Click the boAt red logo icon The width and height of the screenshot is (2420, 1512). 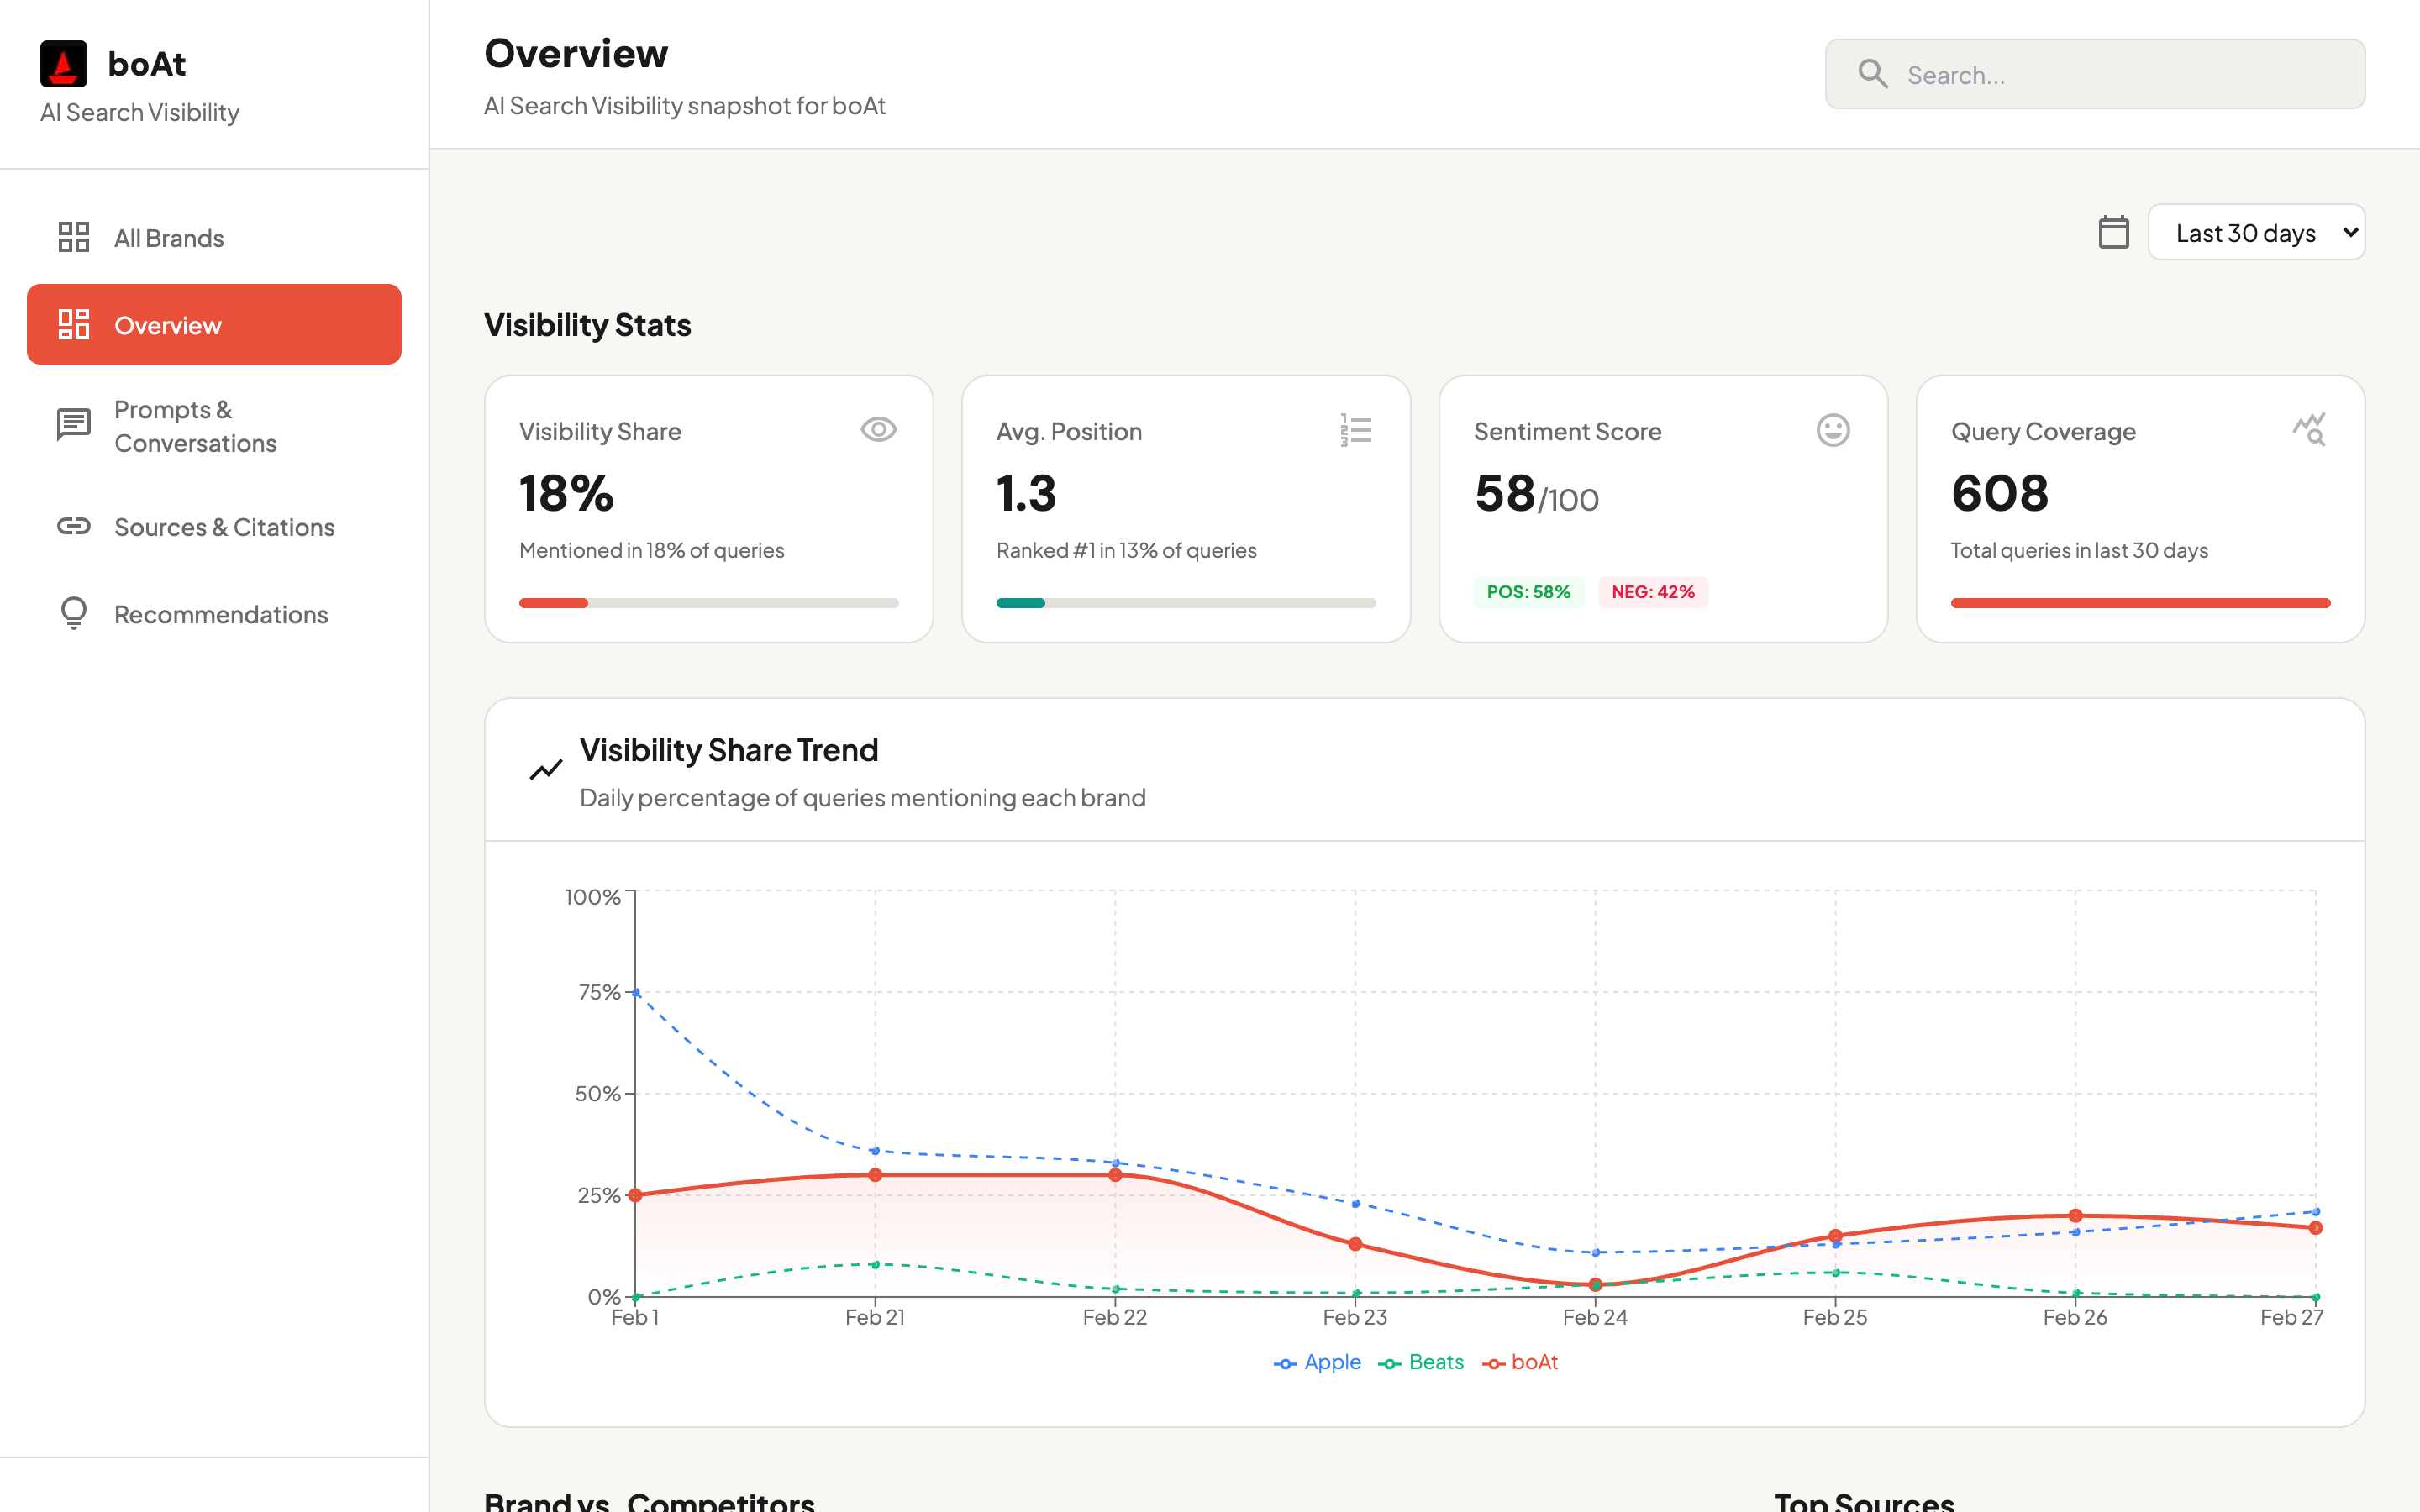(x=63, y=64)
